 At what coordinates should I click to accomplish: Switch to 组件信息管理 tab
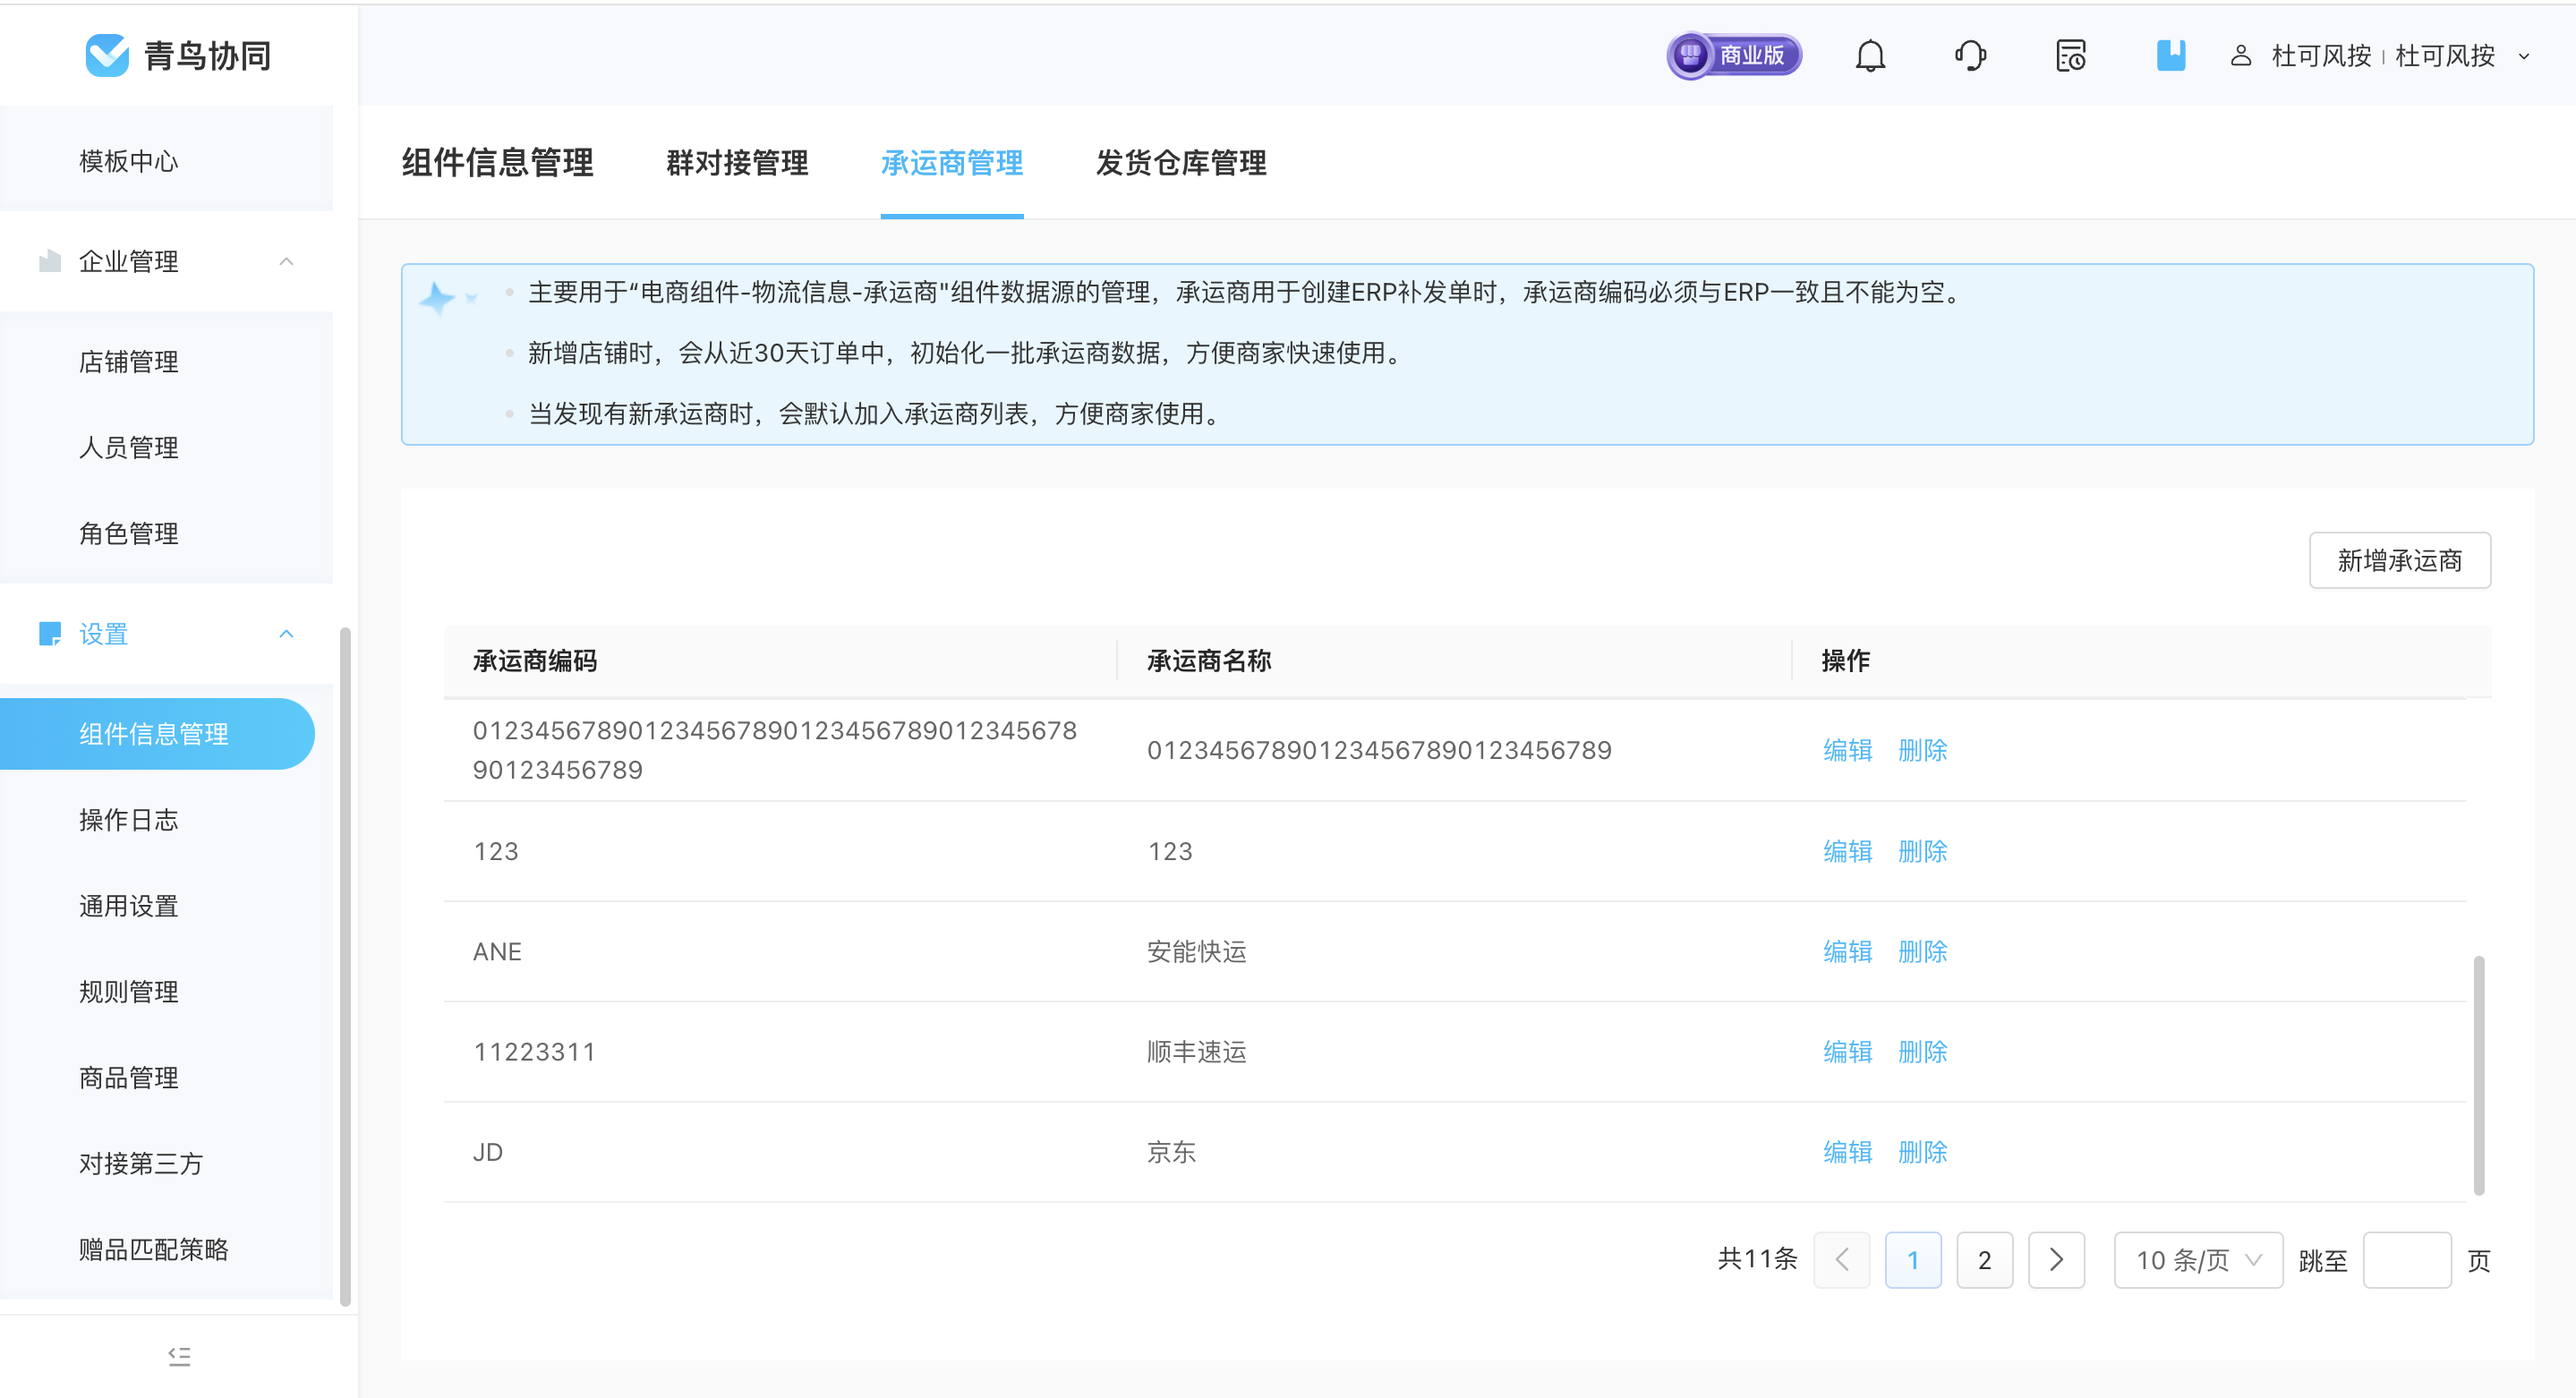point(497,162)
